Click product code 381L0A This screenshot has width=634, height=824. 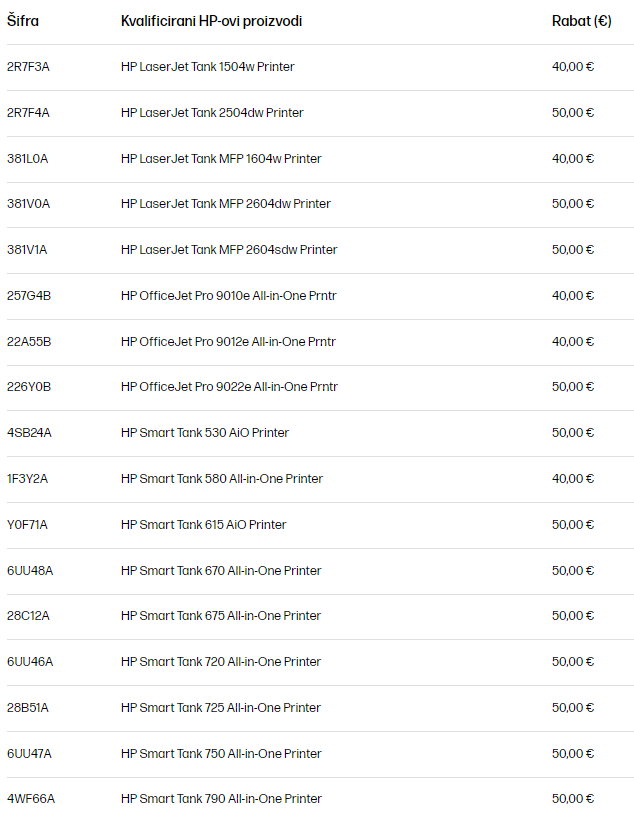point(27,159)
